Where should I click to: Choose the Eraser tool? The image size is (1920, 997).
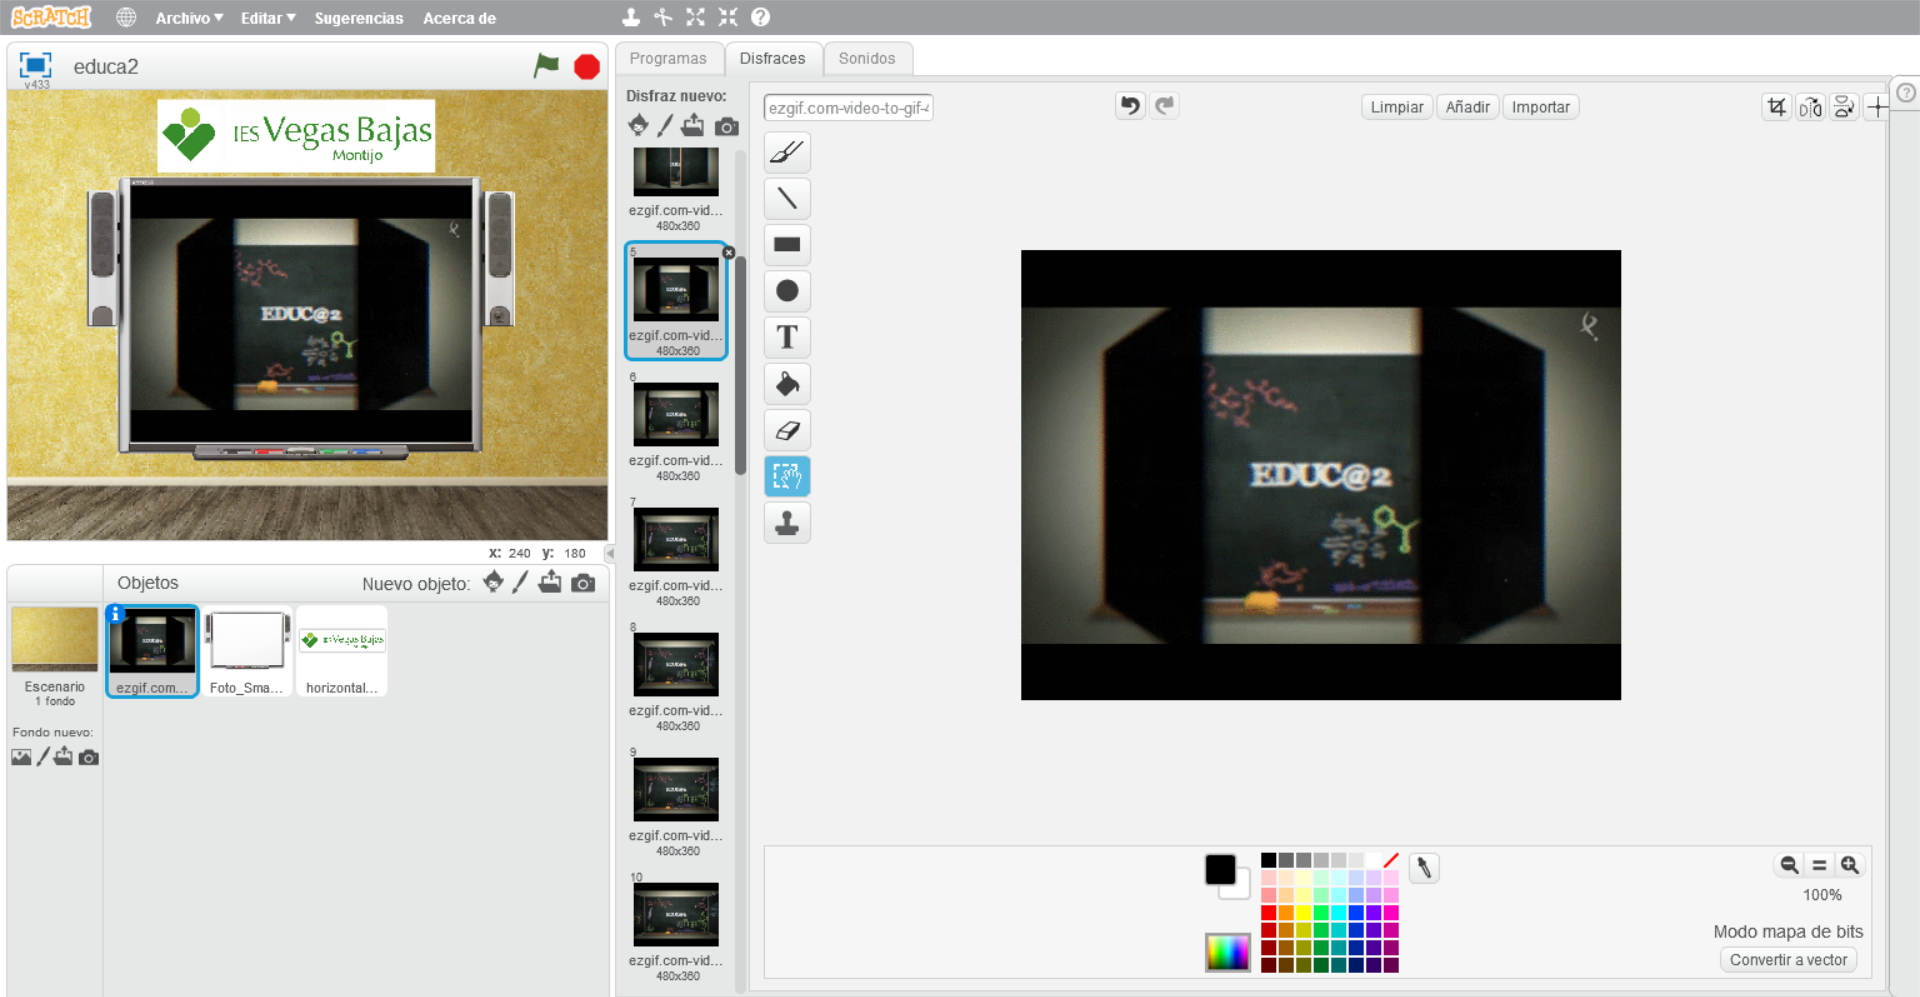tap(787, 430)
